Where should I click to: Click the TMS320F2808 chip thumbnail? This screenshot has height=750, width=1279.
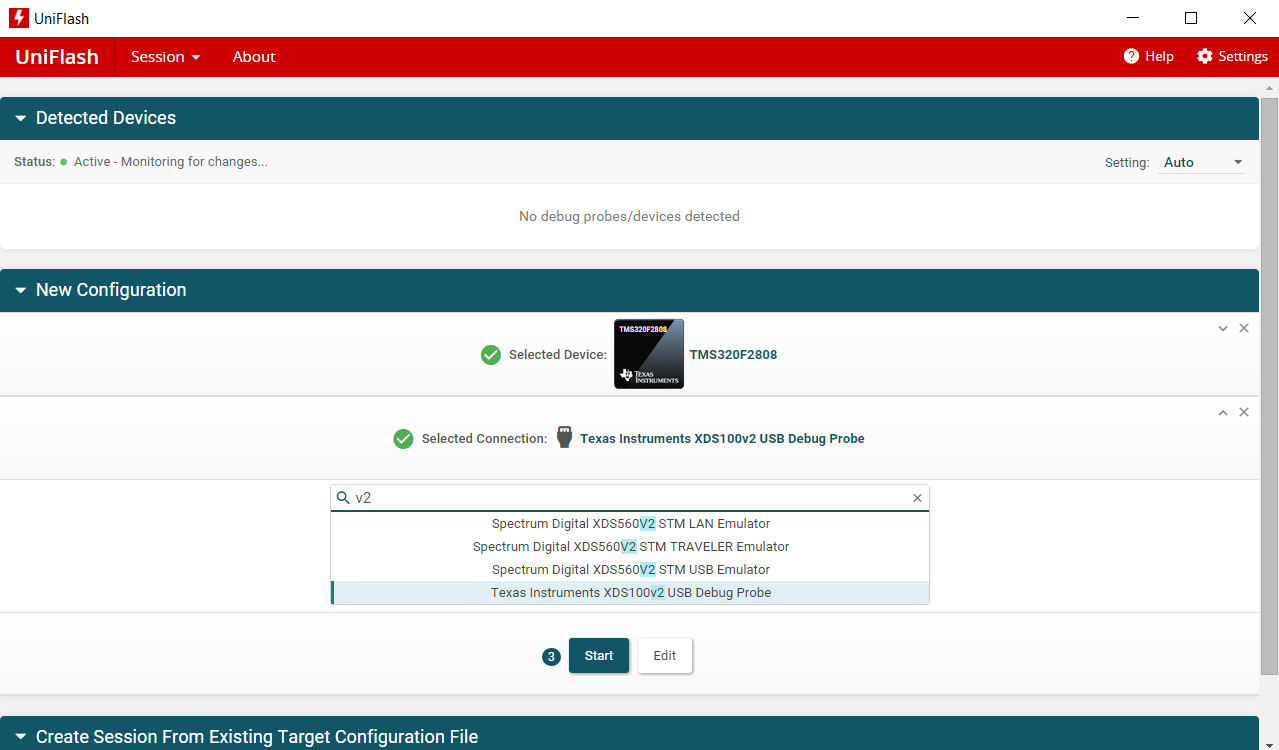(649, 354)
